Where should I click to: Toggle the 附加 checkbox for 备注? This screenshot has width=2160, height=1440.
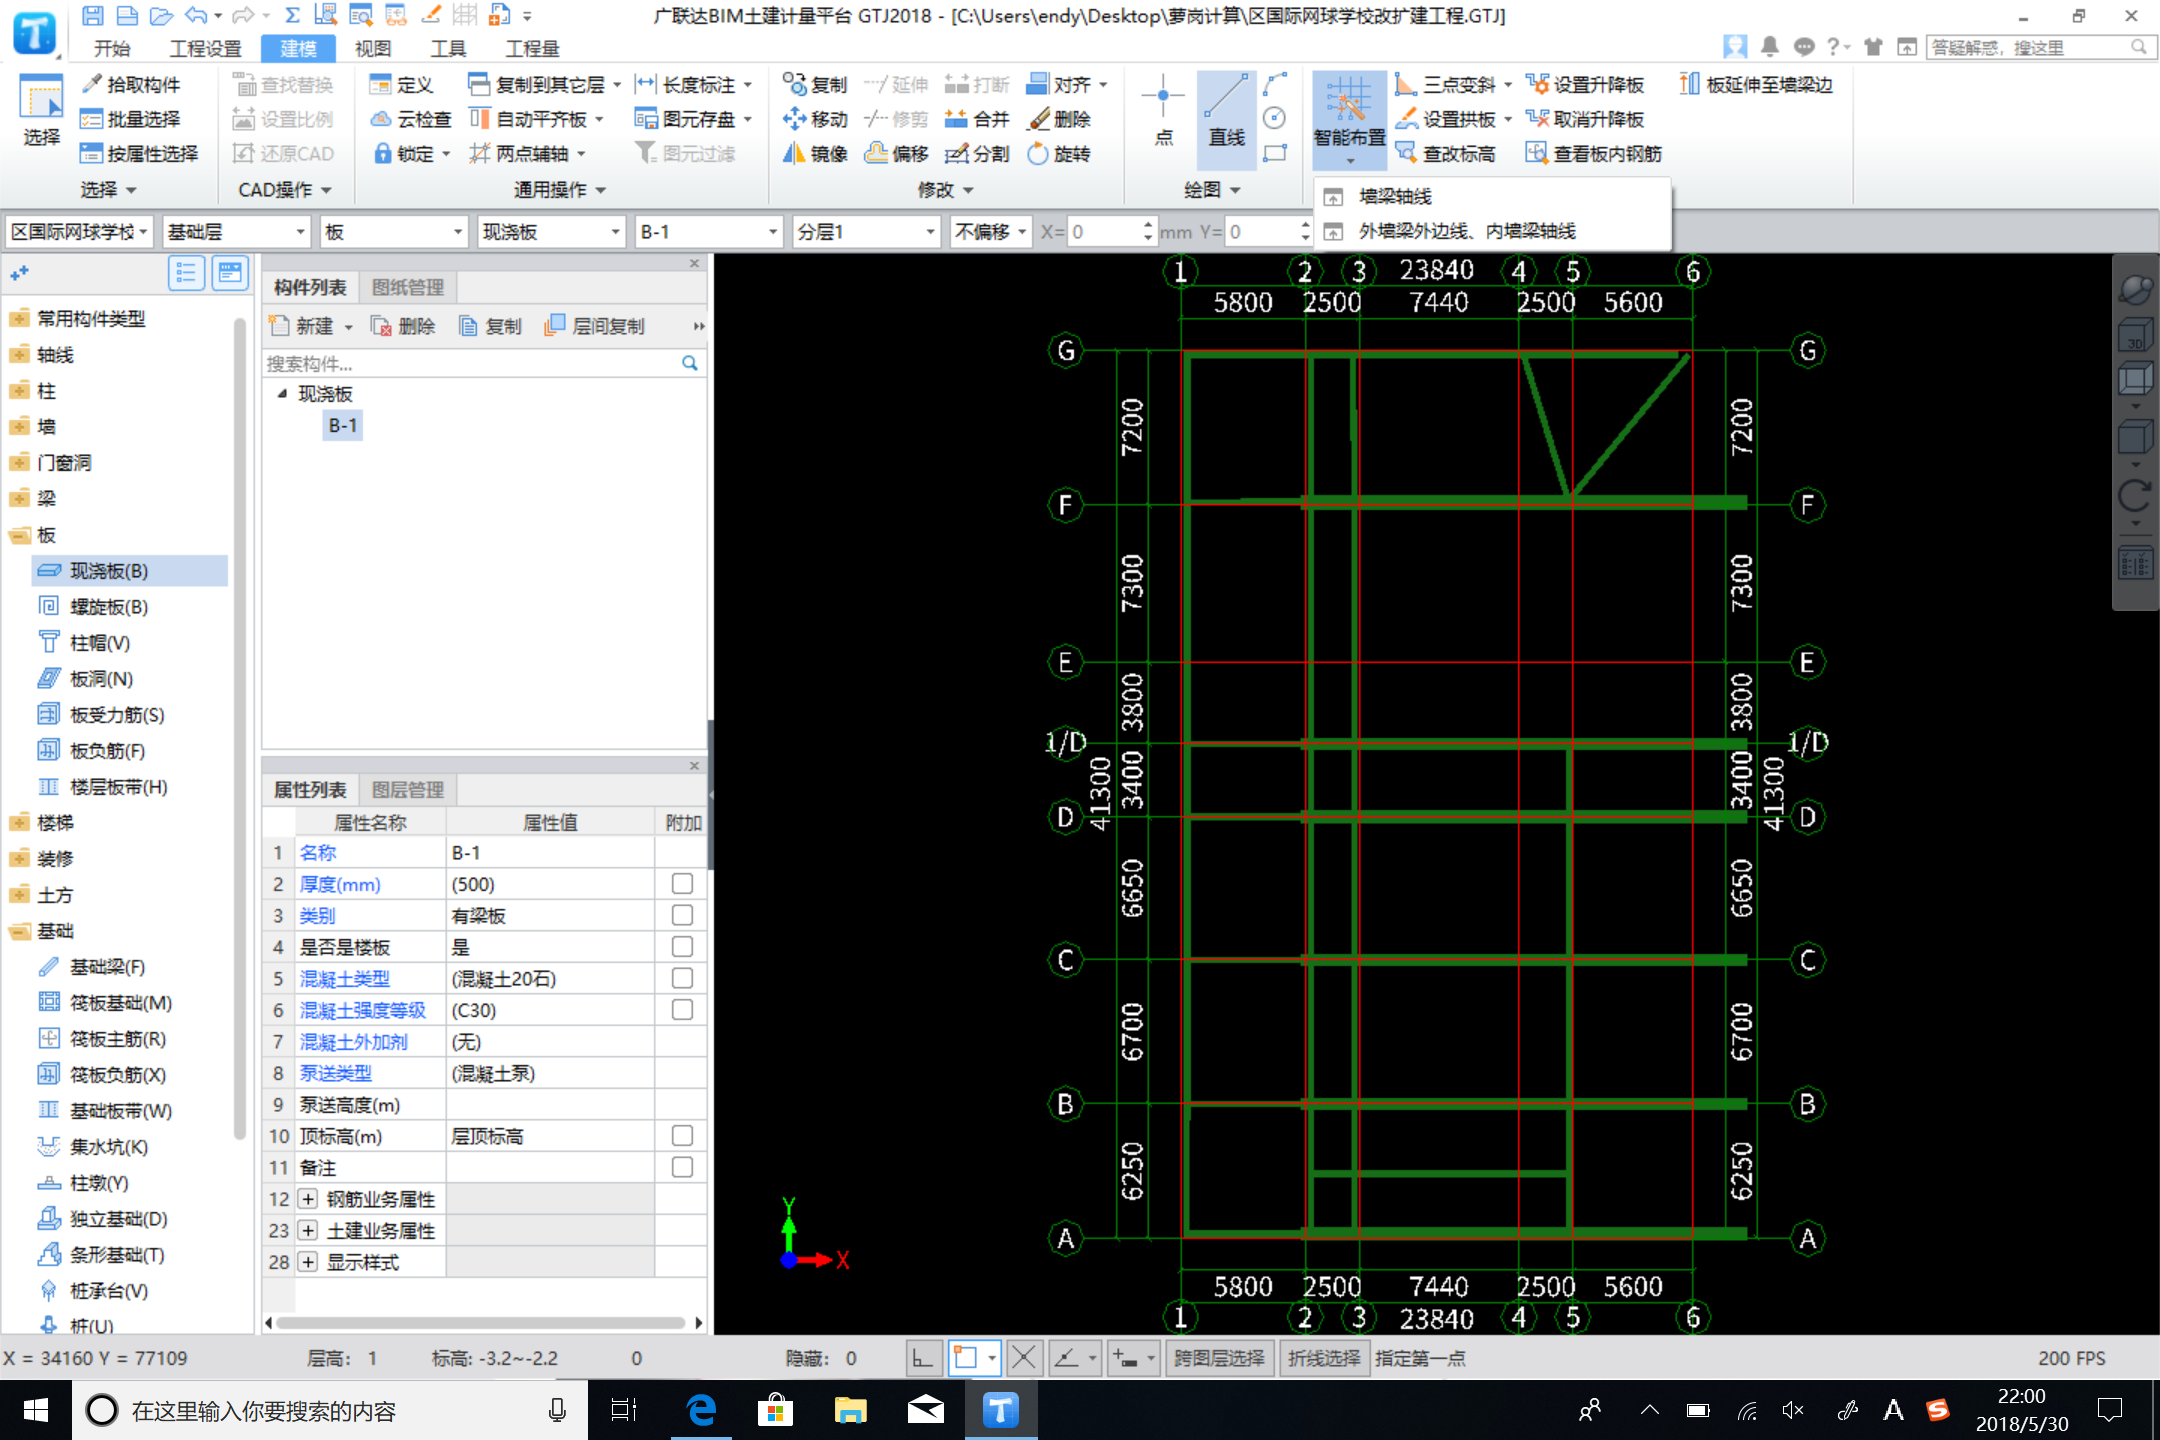click(x=682, y=1167)
